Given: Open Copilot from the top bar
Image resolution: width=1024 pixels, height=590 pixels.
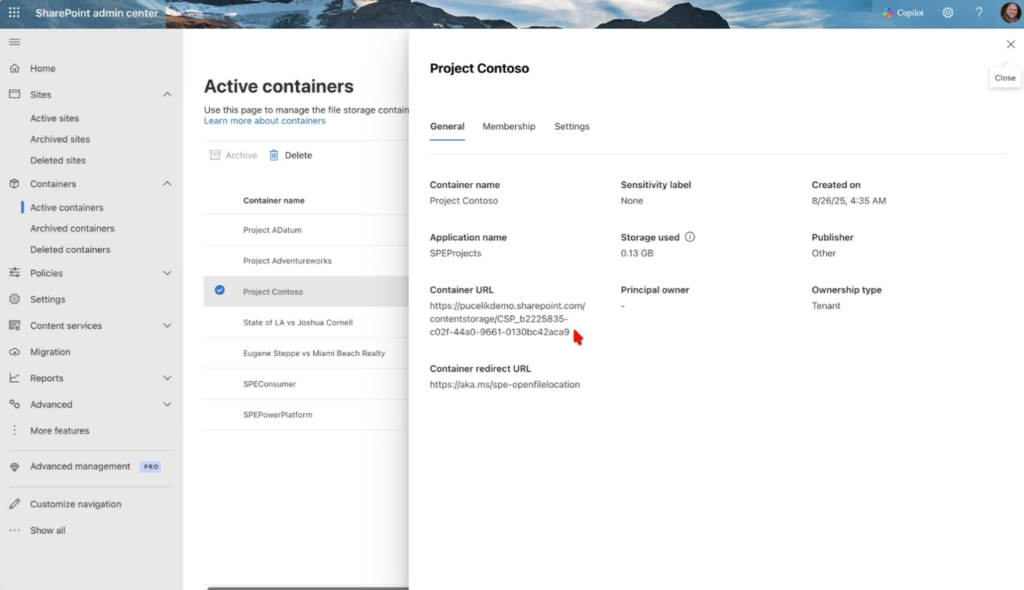Looking at the screenshot, I should (x=903, y=12).
